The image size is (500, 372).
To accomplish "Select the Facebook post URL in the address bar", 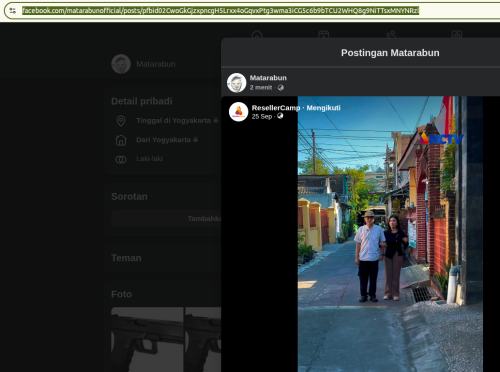I will coord(220,11).
